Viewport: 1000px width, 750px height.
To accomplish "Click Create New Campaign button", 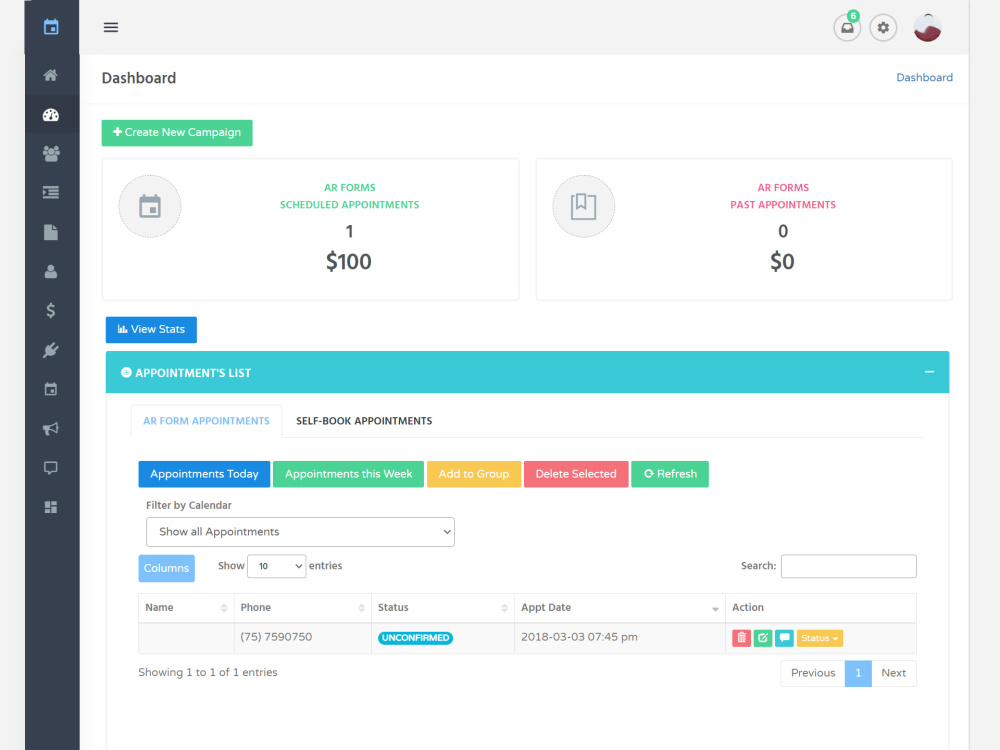I will tap(177, 133).
